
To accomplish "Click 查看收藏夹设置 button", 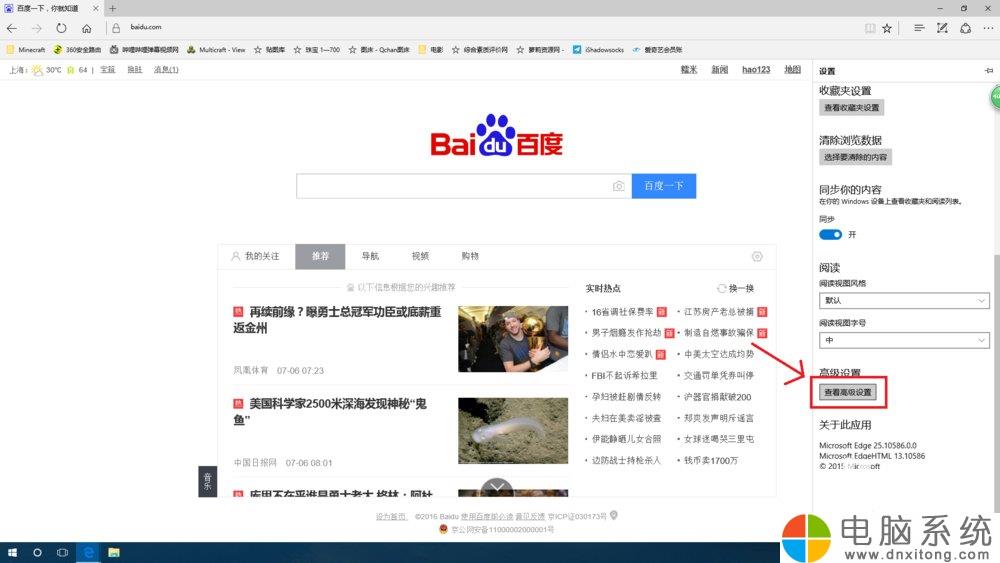I will click(851, 108).
